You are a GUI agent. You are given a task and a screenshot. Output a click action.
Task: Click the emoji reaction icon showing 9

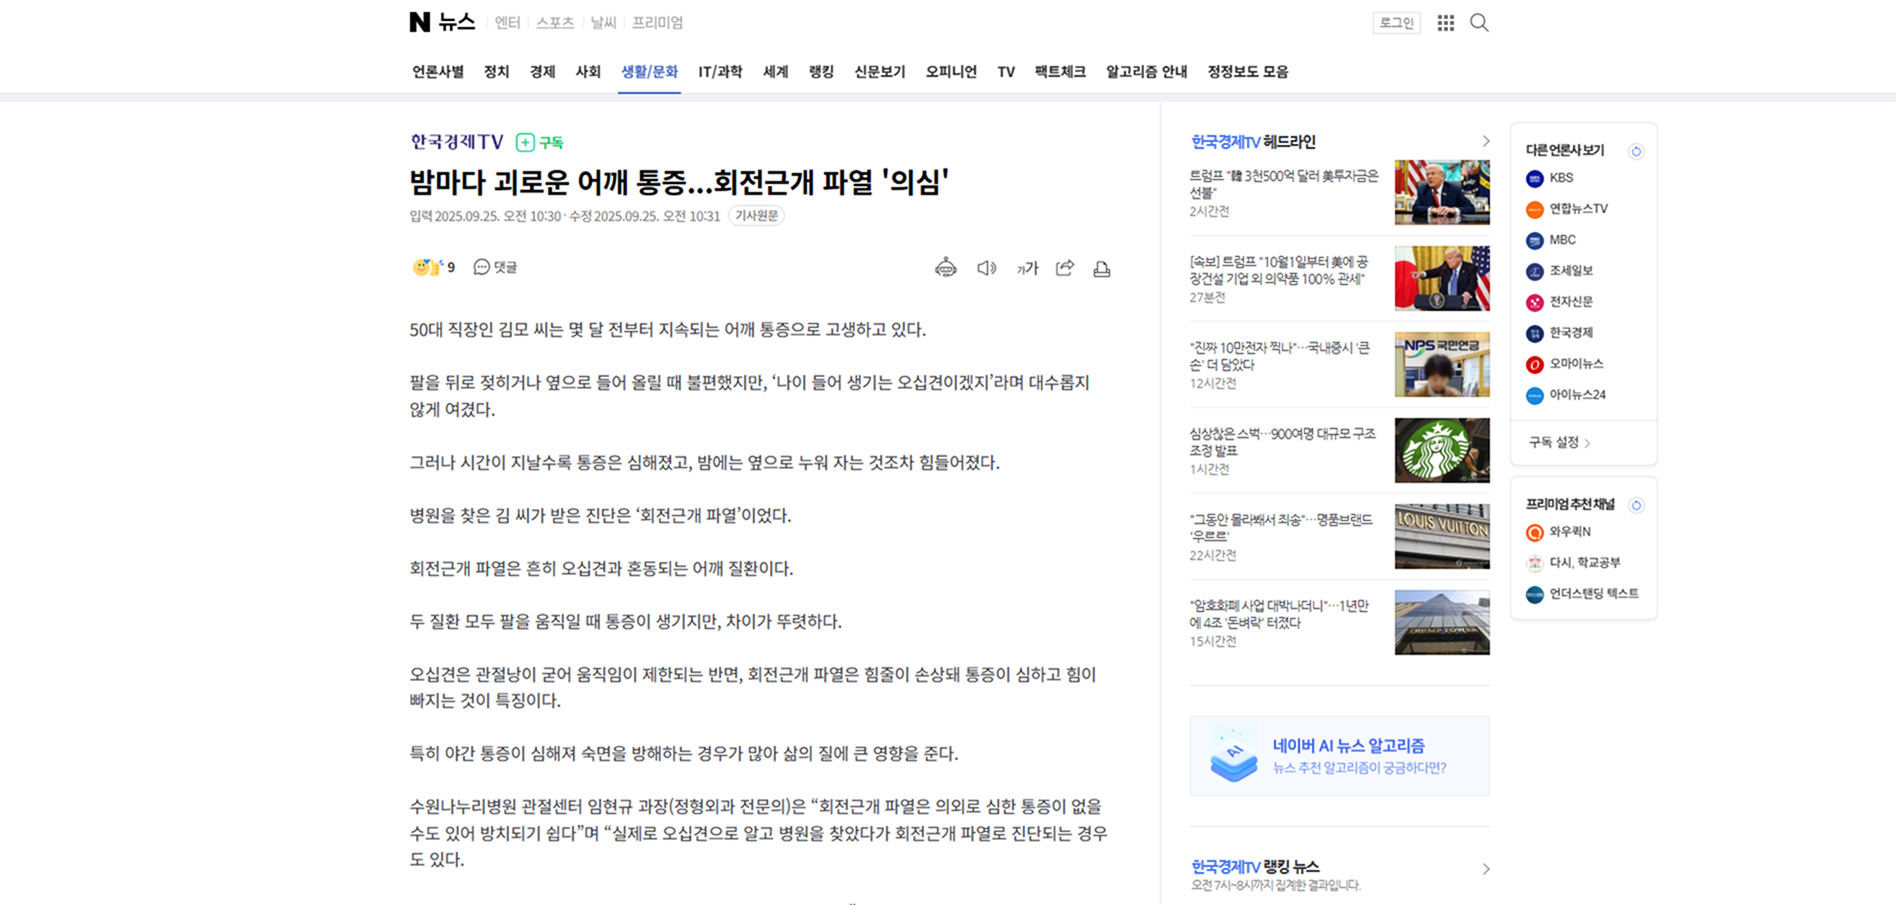click(x=433, y=267)
